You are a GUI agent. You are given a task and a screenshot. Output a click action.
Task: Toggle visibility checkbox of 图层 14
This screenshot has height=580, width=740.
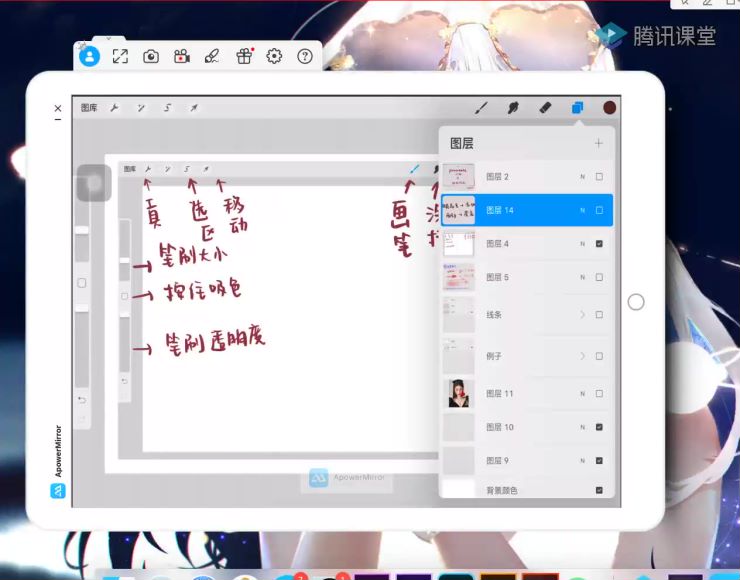599,210
